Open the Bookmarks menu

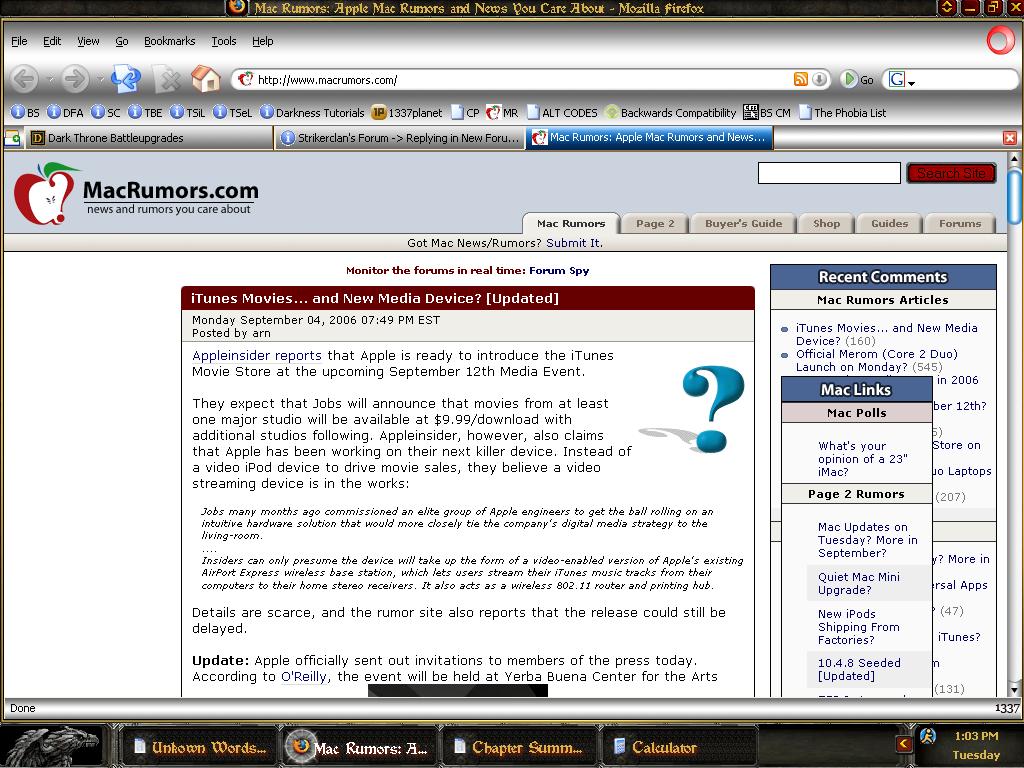click(169, 41)
